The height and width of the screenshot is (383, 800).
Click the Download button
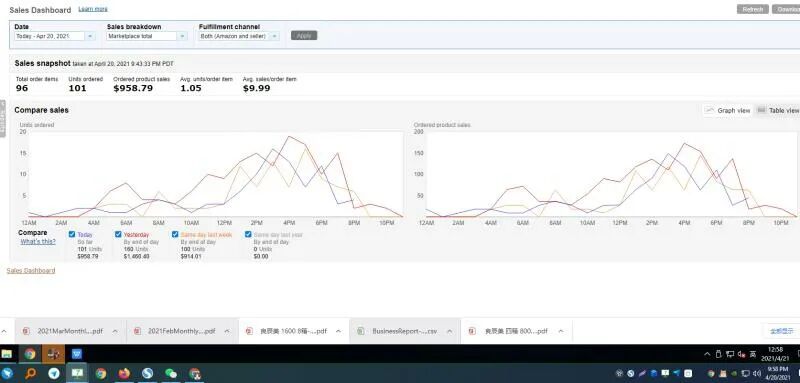(x=786, y=9)
